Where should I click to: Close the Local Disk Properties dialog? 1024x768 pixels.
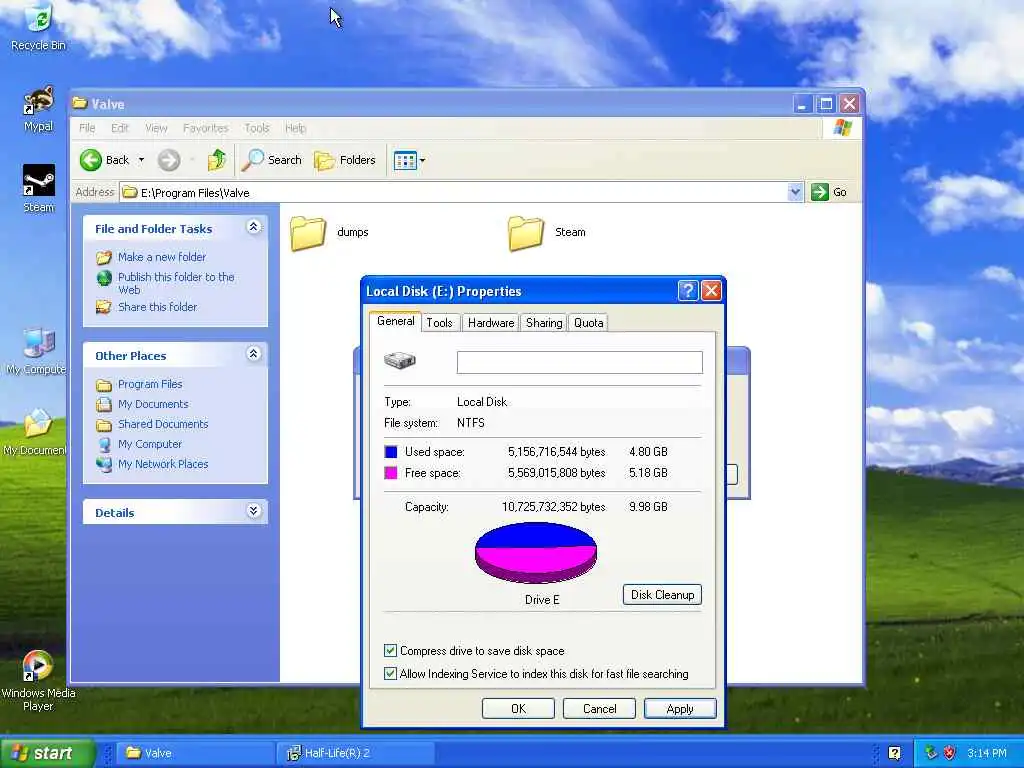point(711,291)
